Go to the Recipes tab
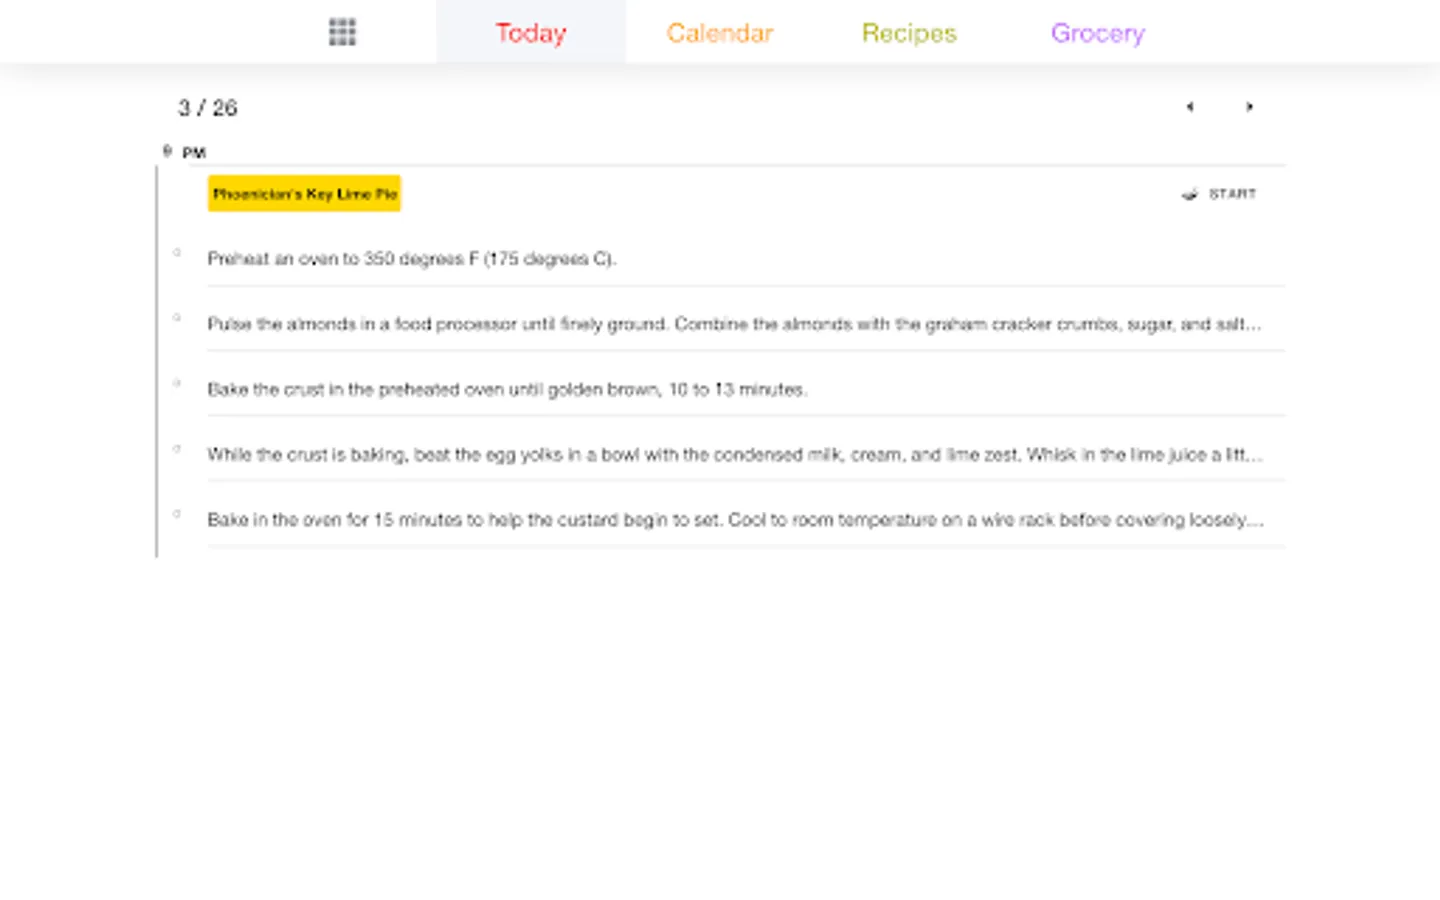 point(909,32)
